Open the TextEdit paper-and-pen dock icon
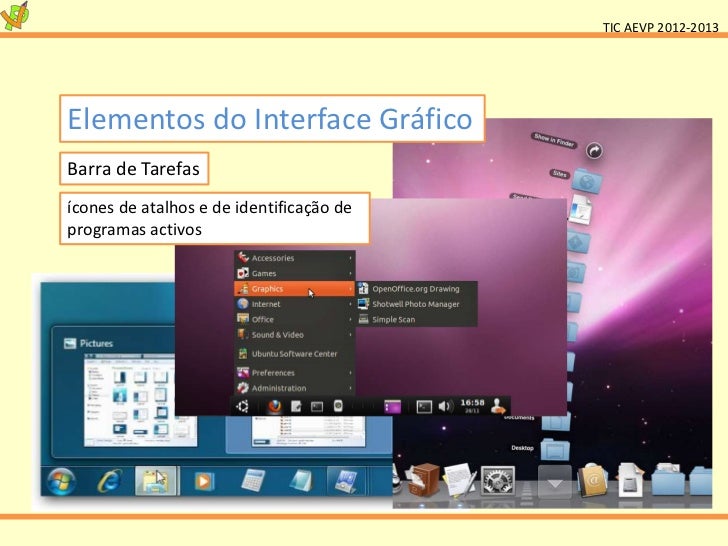Image resolution: width=728 pixels, height=546 pixels. coord(460,480)
